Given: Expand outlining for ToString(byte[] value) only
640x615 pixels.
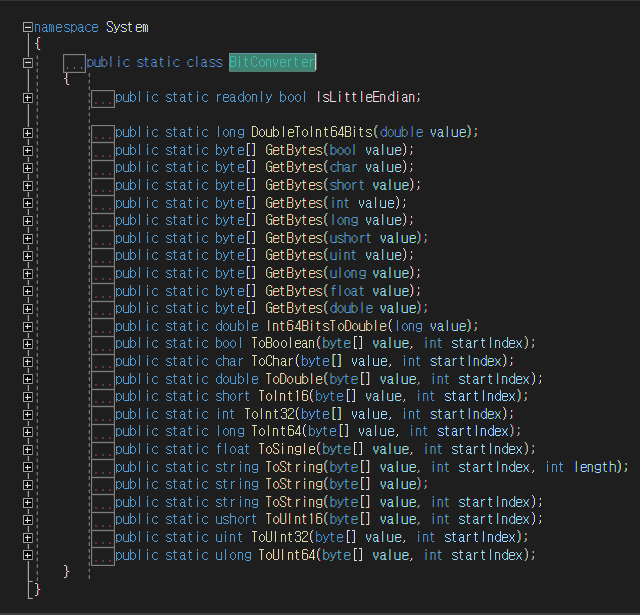Looking at the screenshot, I should coord(28,485).
